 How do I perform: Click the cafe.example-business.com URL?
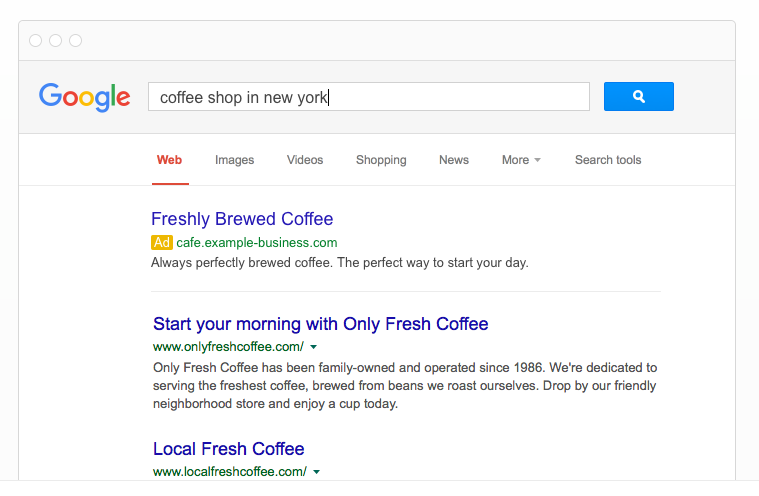[x=257, y=243]
